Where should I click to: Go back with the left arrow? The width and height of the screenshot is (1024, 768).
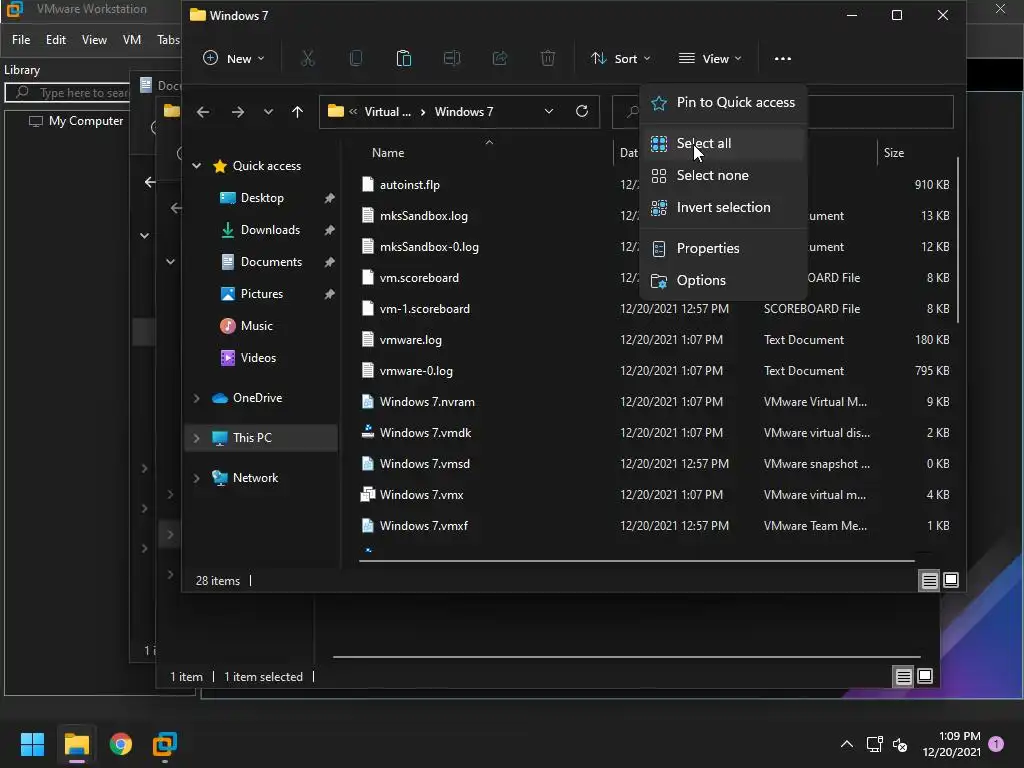click(203, 112)
